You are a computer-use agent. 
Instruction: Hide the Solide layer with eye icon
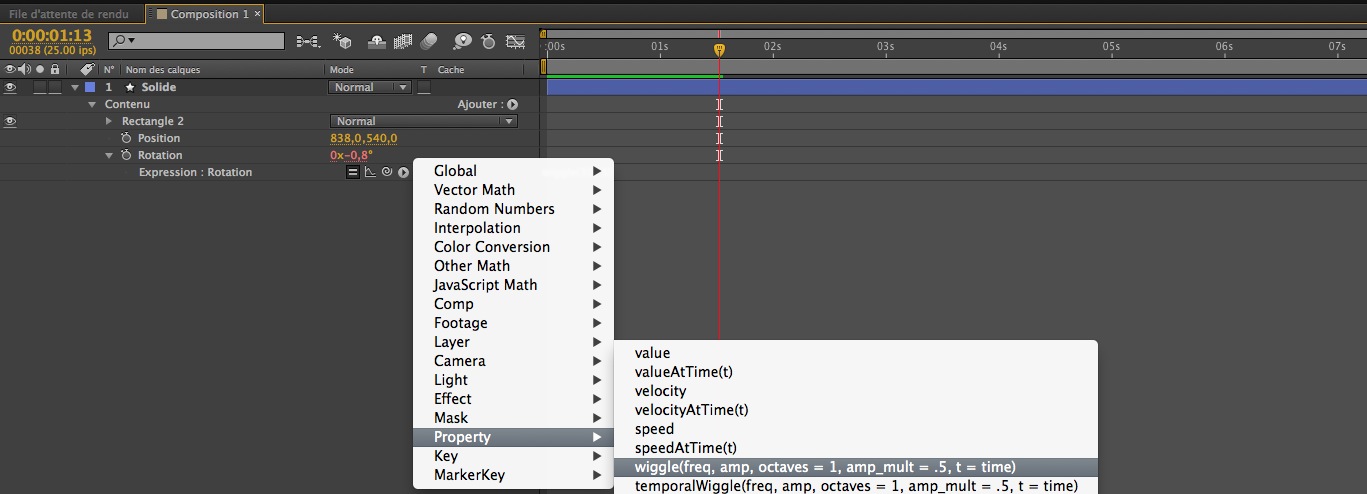tap(11, 87)
